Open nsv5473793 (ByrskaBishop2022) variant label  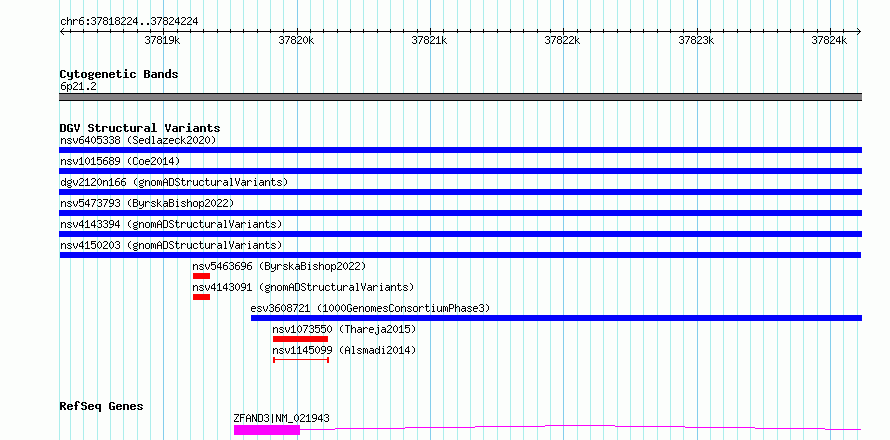[x=146, y=203]
